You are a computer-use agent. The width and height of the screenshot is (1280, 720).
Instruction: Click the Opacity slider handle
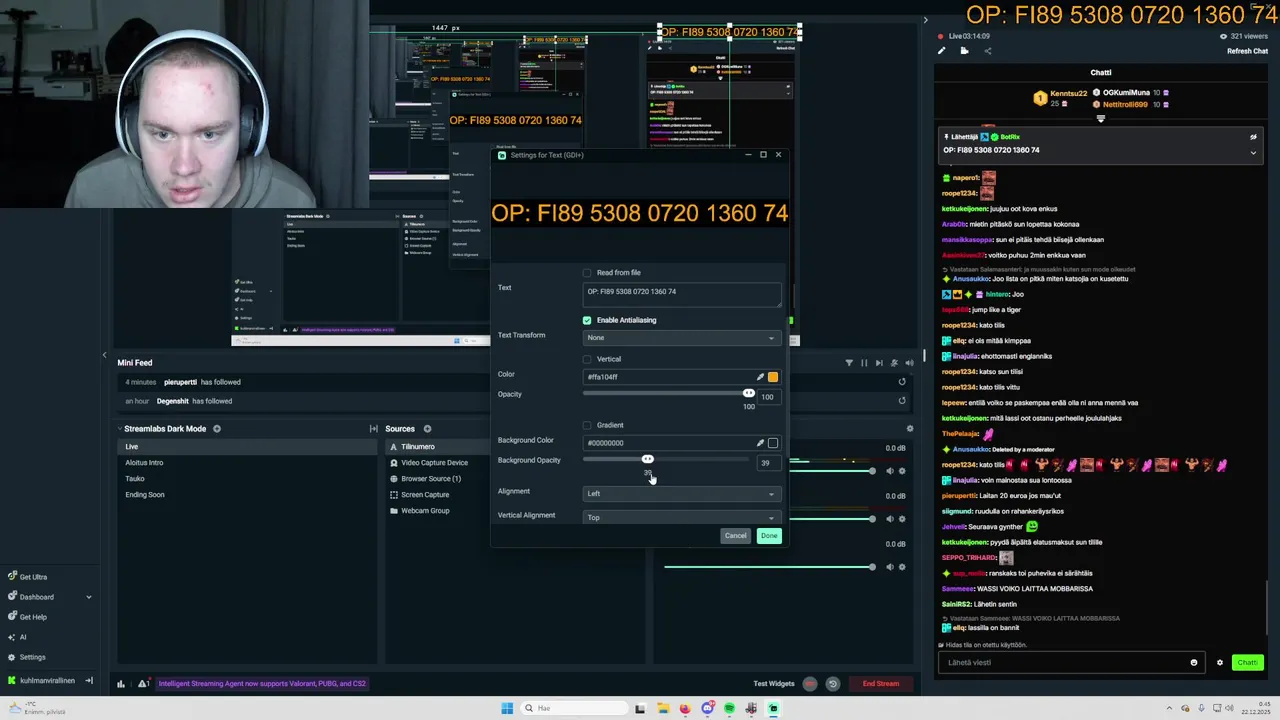tap(748, 393)
